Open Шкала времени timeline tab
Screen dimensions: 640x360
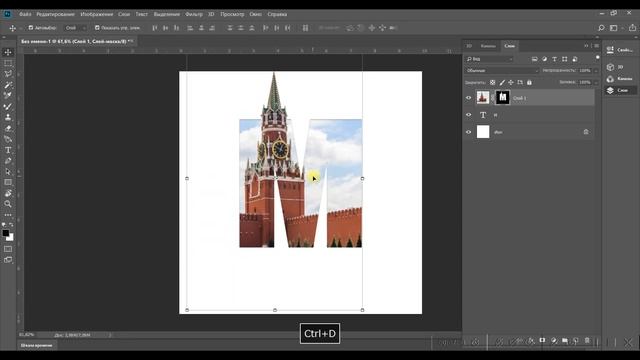click(36, 345)
